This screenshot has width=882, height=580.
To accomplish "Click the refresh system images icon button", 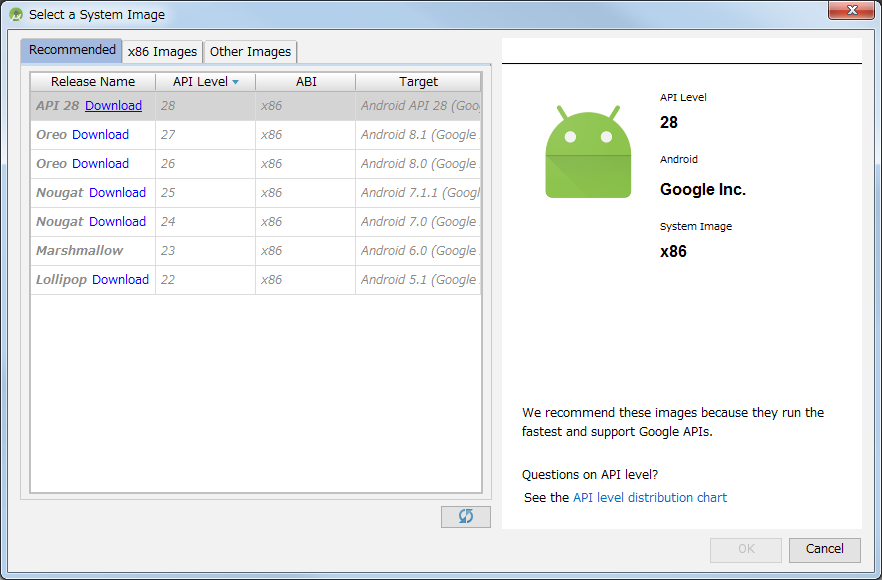I will click(x=466, y=516).
